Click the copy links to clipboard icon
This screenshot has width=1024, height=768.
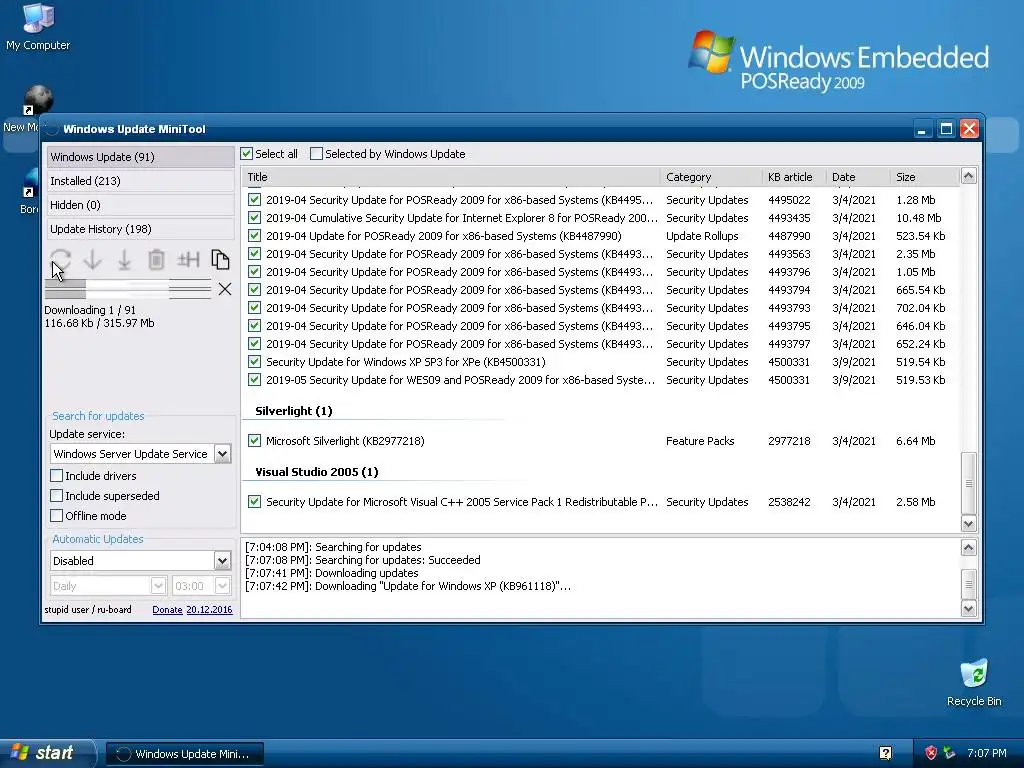220,259
